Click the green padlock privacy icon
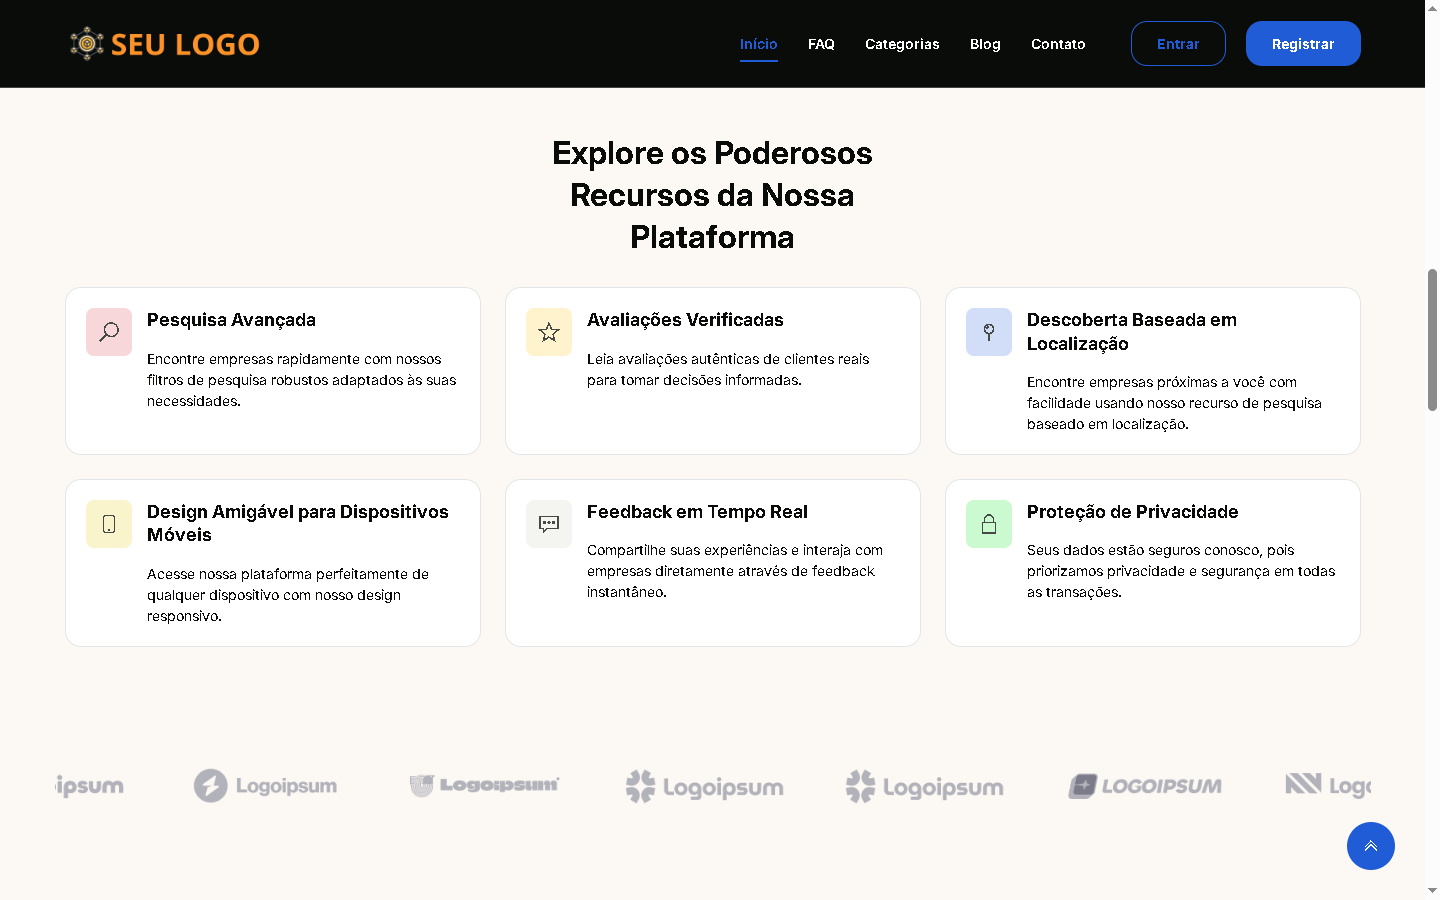The height and width of the screenshot is (900, 1440). (989, 524)
